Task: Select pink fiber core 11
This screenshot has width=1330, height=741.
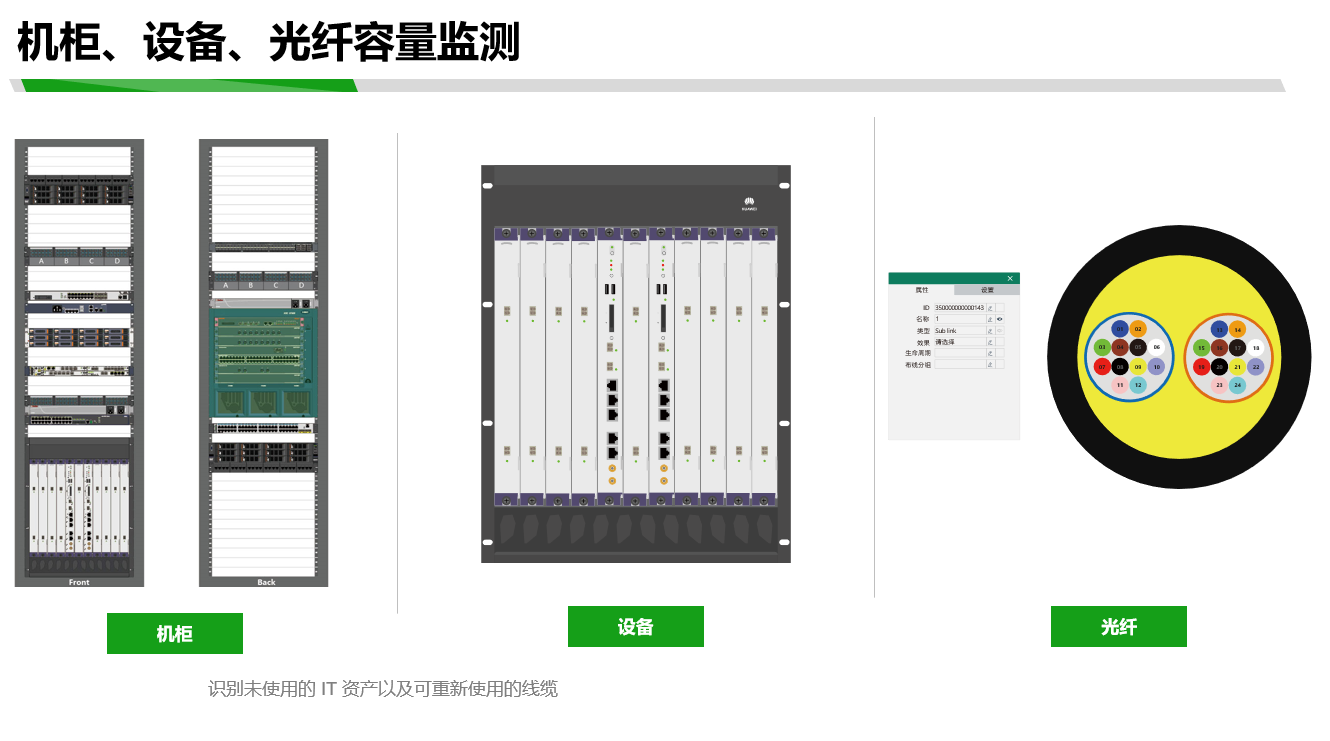Action: pyautogui.click(x=1120, y=385)
